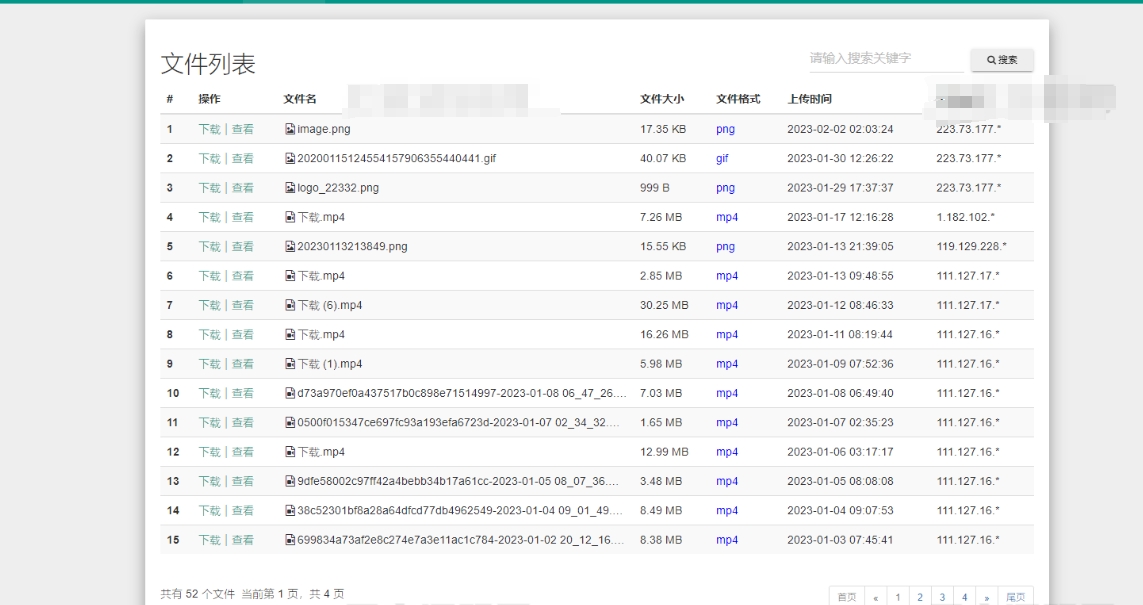View the 38c52301… file in row 14

tap(243, 510)
